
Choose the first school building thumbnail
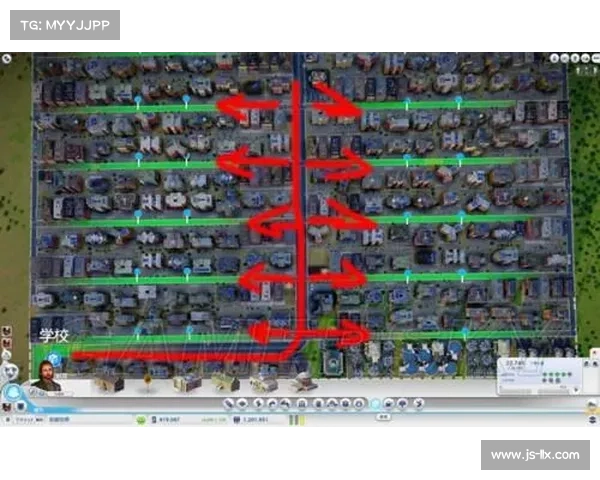pyautogui.click(x=109, y=382)
